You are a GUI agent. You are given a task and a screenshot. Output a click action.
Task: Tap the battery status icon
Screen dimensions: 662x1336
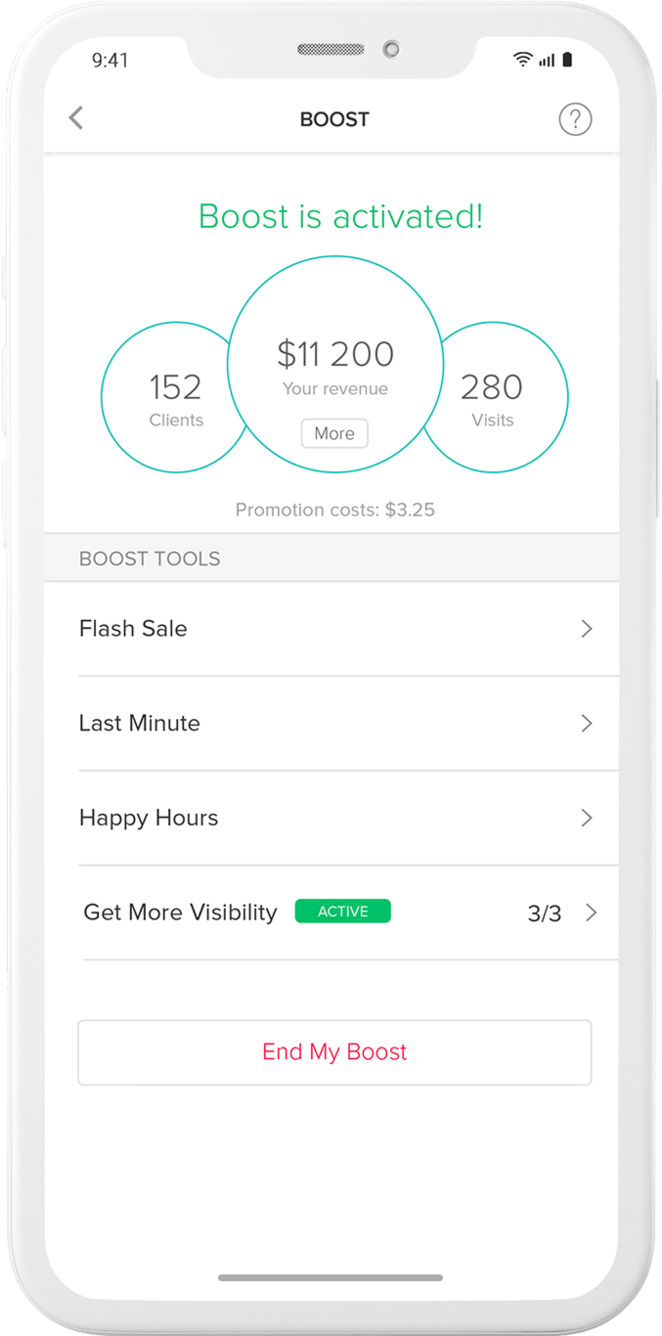(x=567, y=60)
